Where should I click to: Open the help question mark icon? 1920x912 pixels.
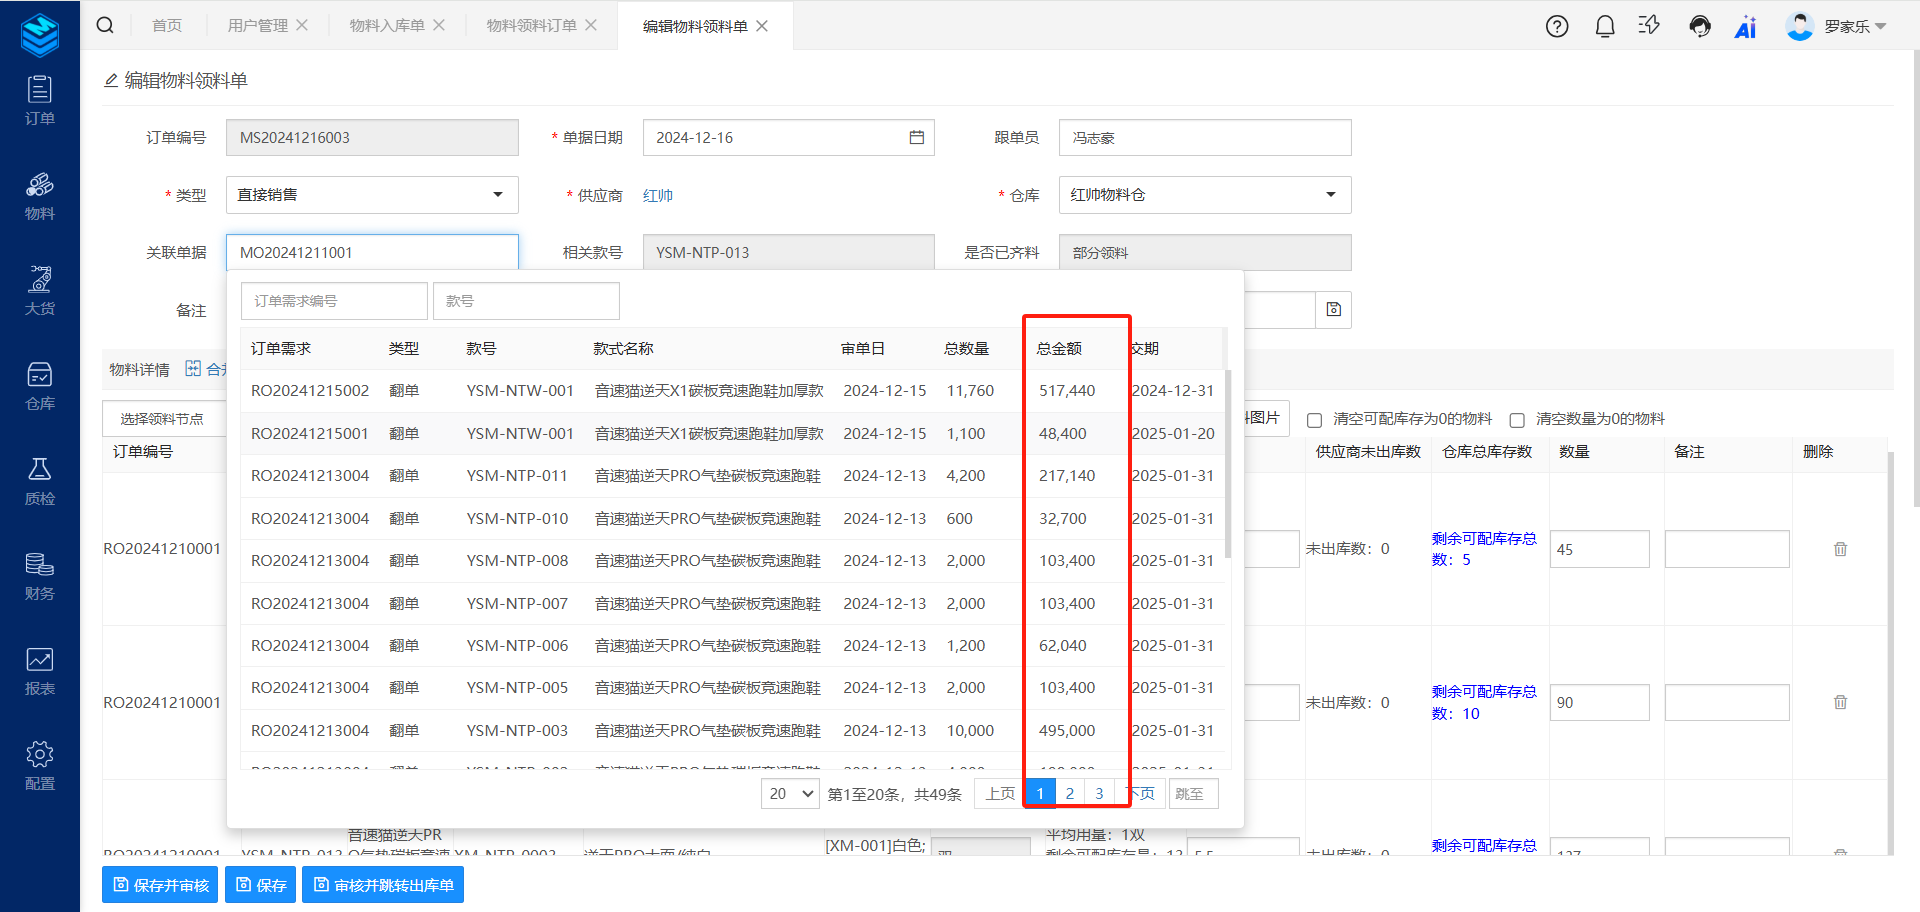[1556, 26]
